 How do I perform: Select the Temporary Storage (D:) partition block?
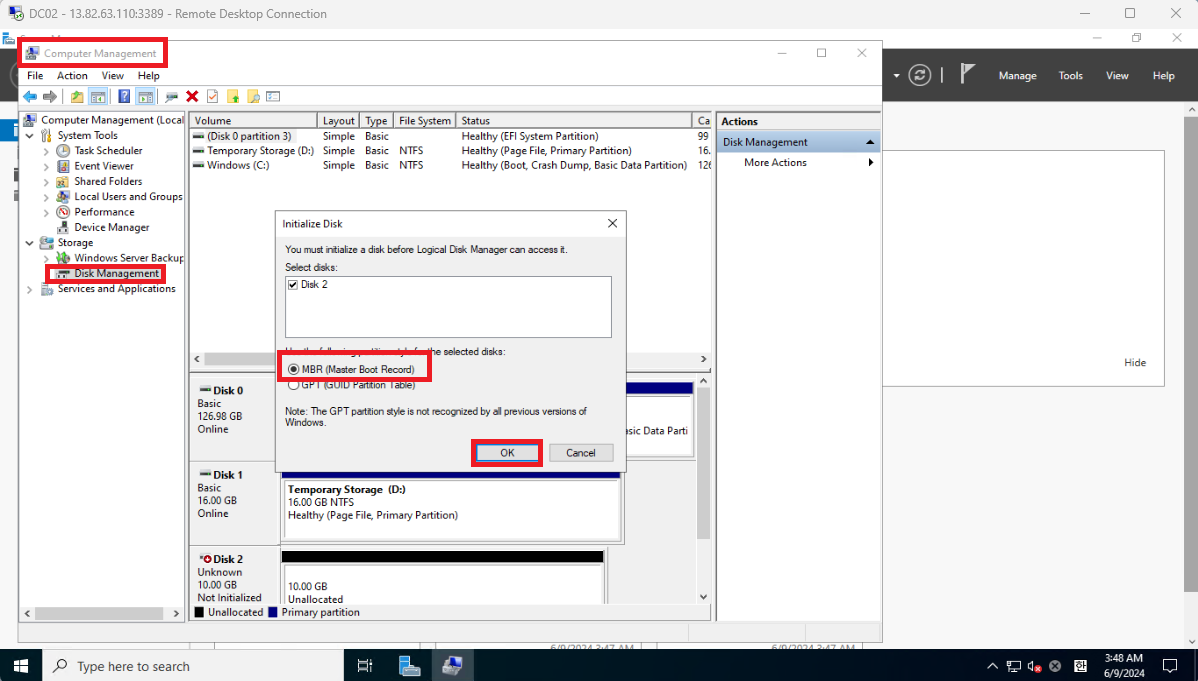click(x=451, y=508)
